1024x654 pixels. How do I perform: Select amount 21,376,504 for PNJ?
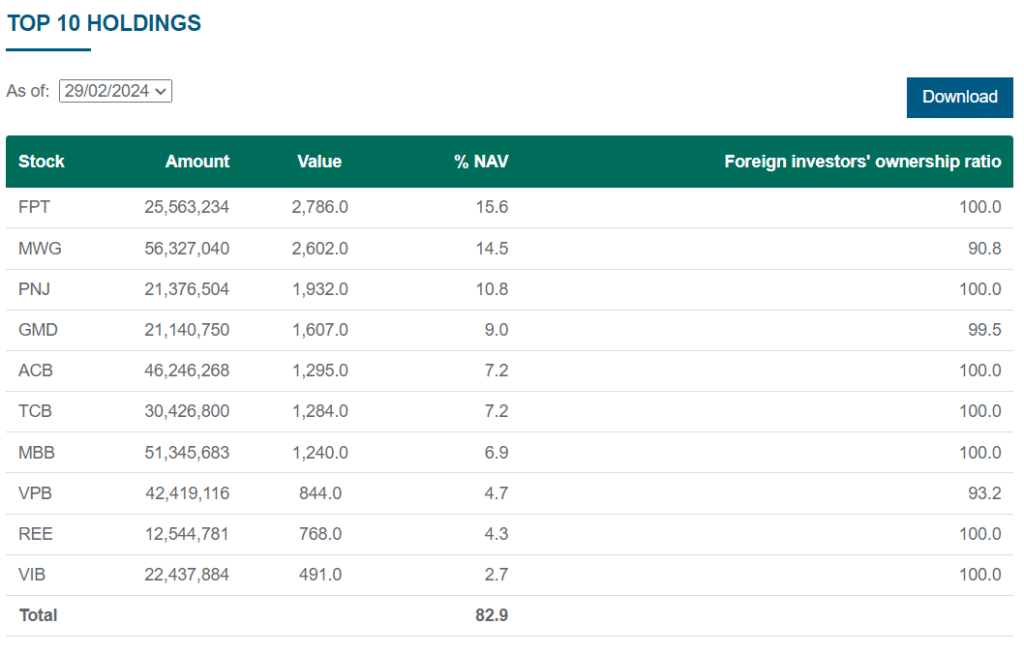187,289
